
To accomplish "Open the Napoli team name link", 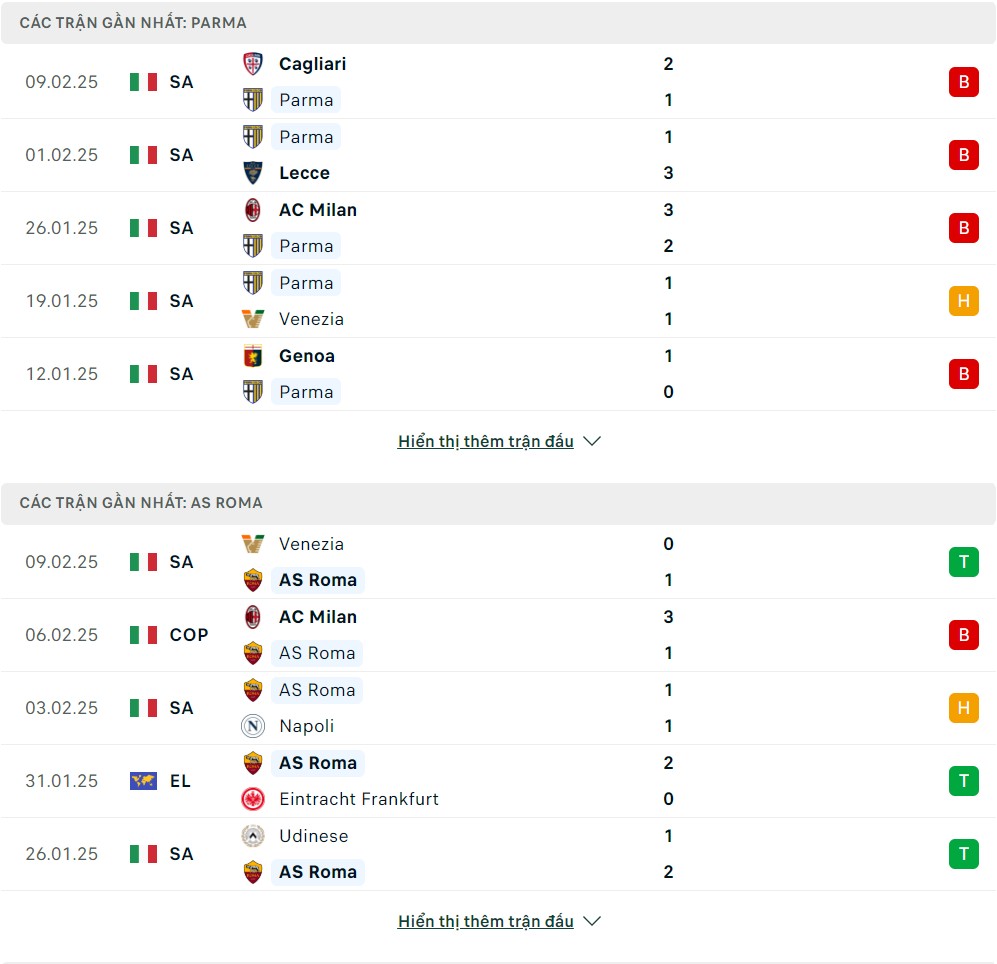I will click(306, 726).
